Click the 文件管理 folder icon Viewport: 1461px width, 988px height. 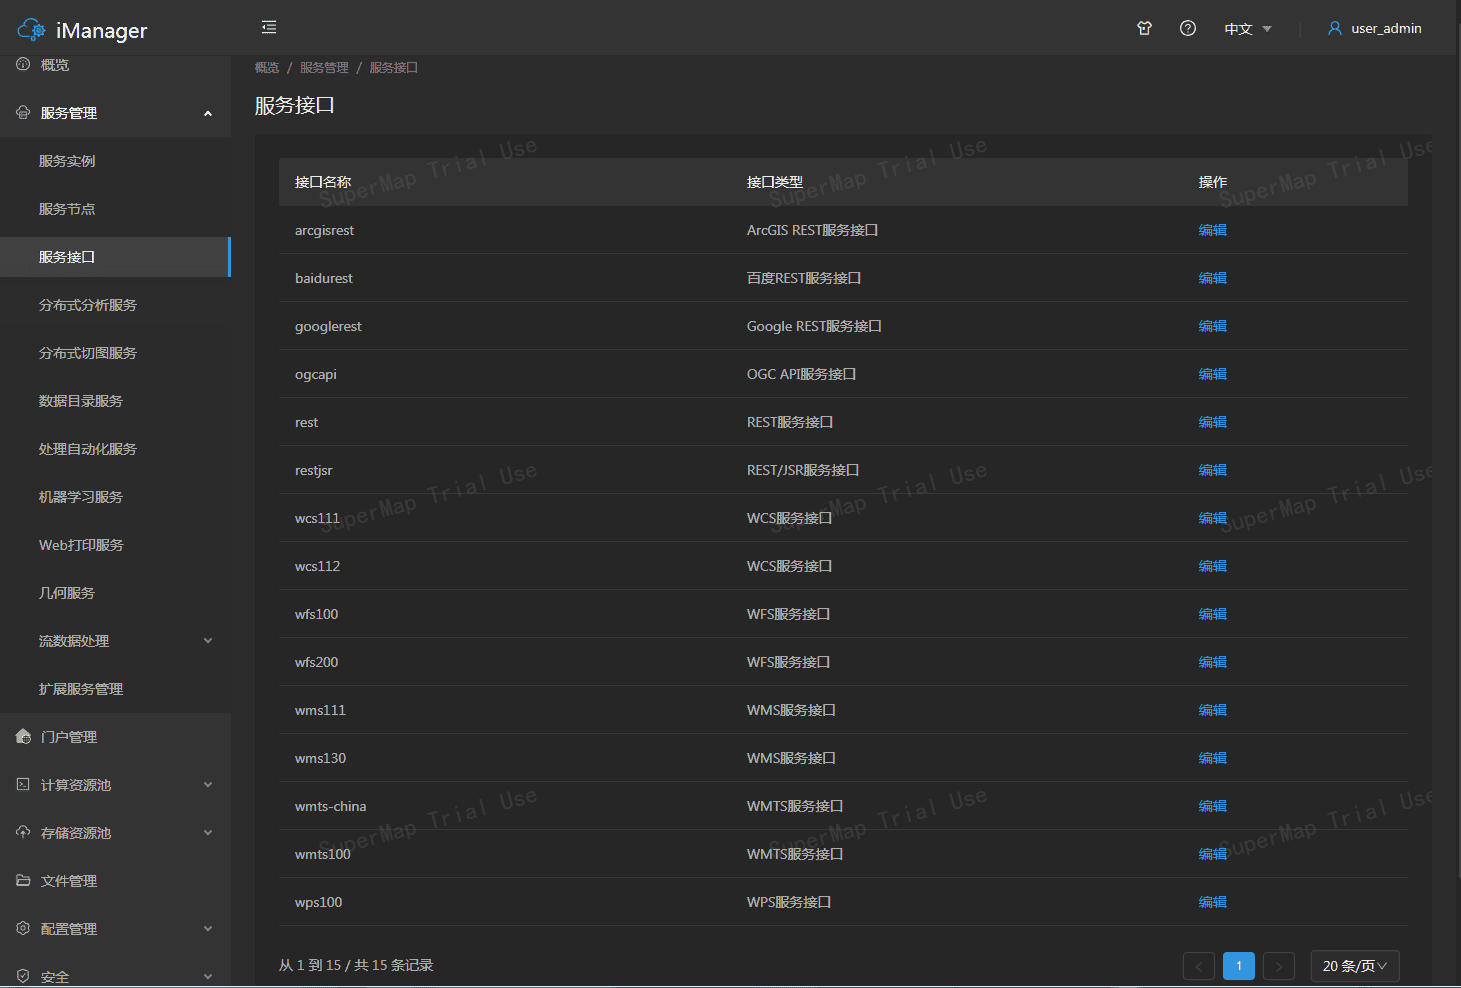point(23,880)
